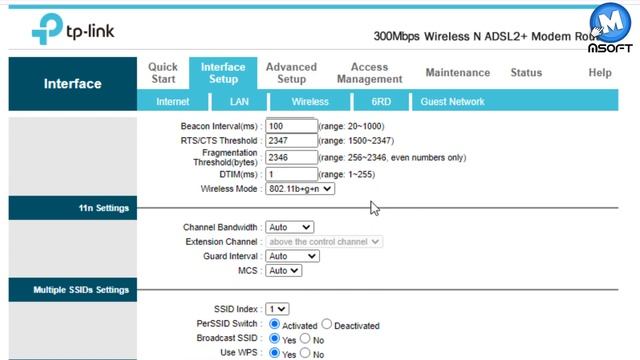This screenshot has width=640, height=360.
Task: Open the Advanced Setup tab
Action: 291,73
